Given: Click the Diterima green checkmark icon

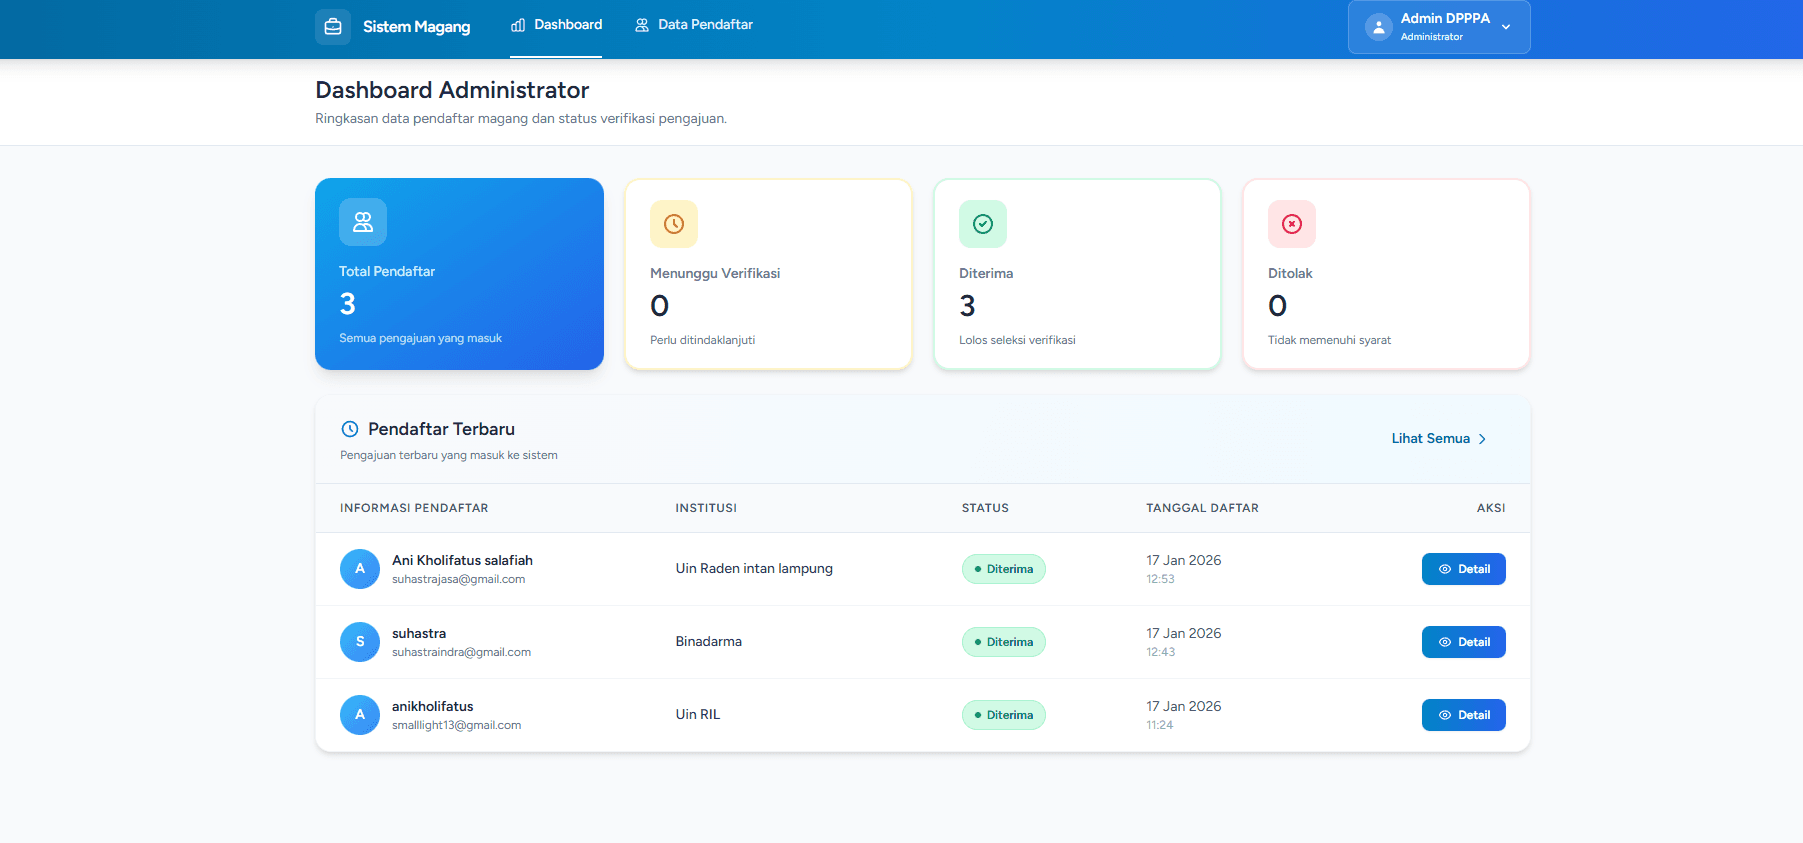Looking at the screenshot, I should coord(983,224).
